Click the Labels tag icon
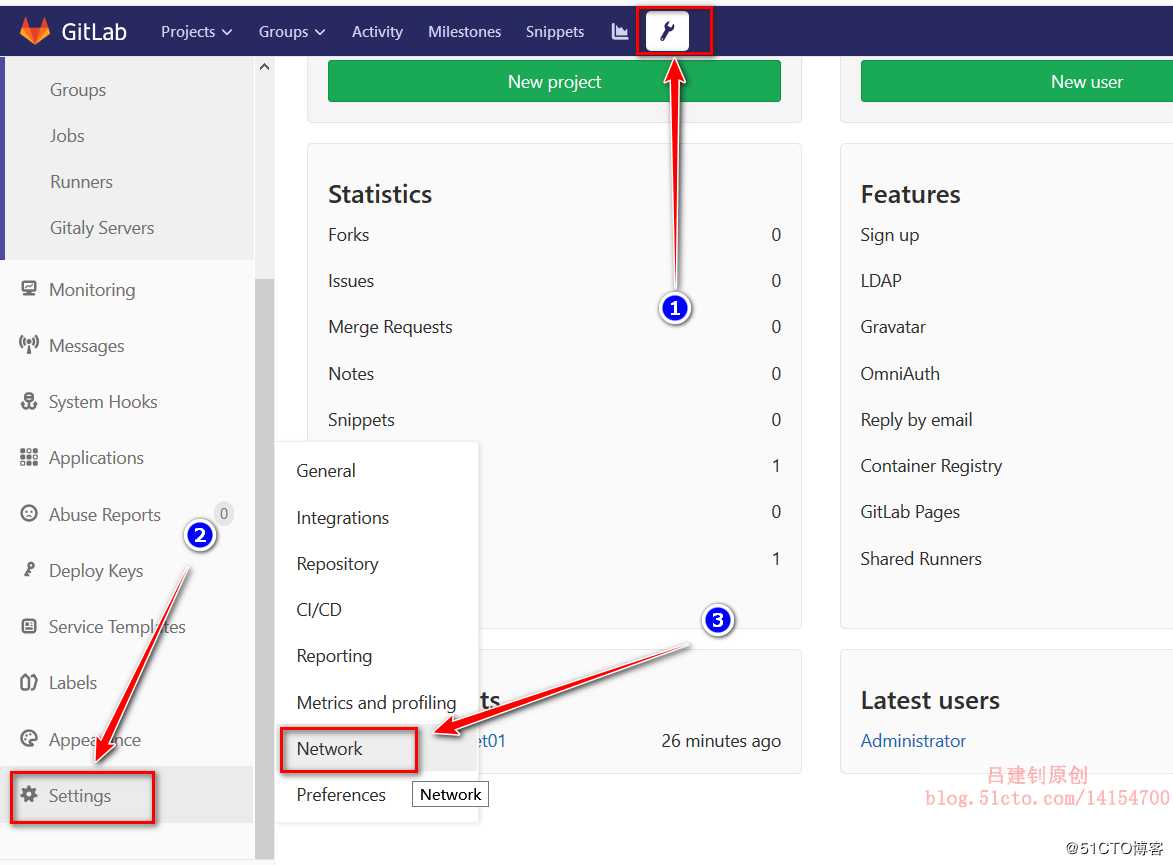 coord(28,682)
